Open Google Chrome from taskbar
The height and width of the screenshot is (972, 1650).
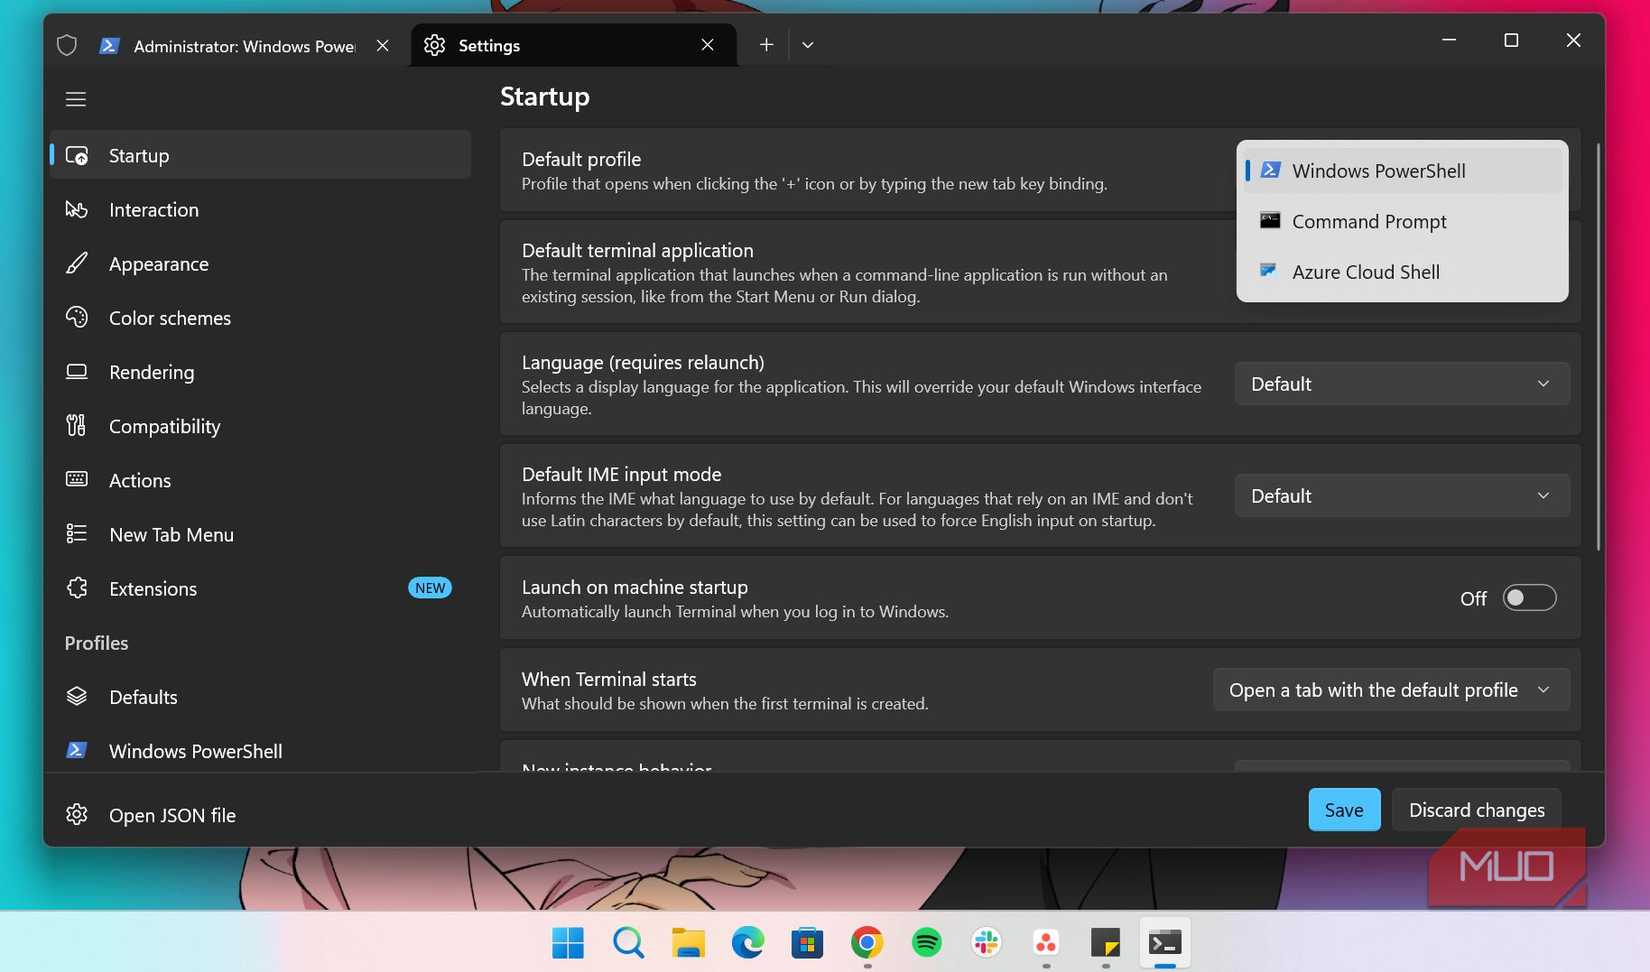tap(867, 942)
